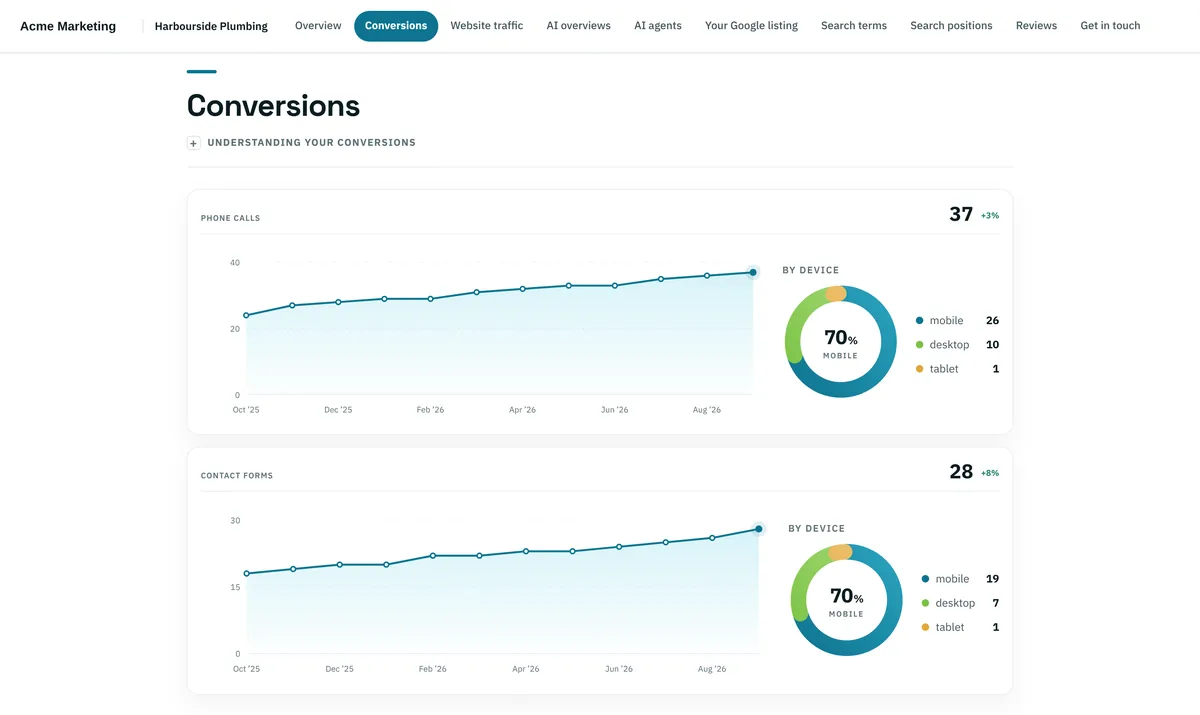Click contact forms total value 28

coord(961,472)
